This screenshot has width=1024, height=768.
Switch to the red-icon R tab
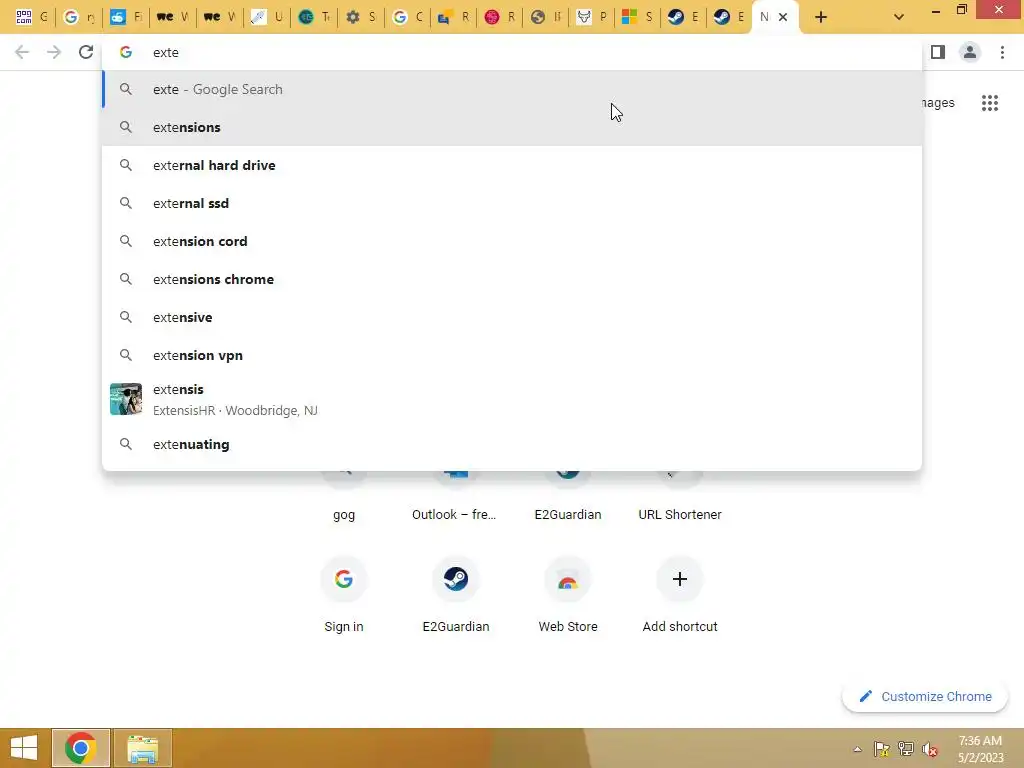click(500, 17)
